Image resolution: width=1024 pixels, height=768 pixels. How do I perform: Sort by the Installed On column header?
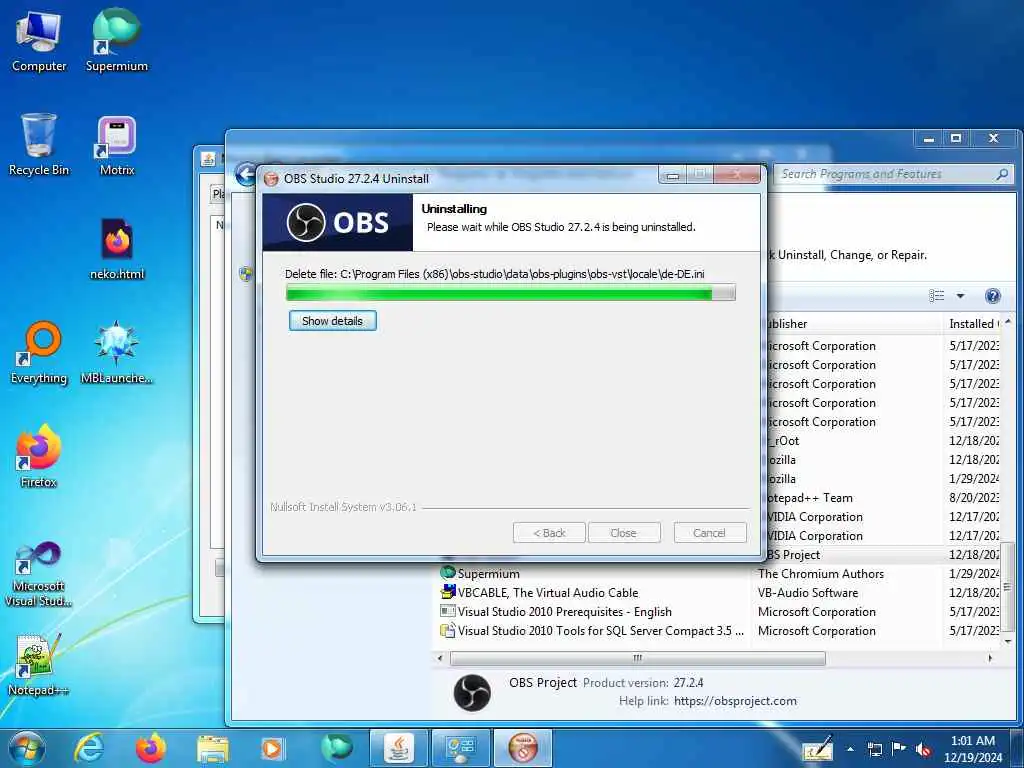pos(972,323)
